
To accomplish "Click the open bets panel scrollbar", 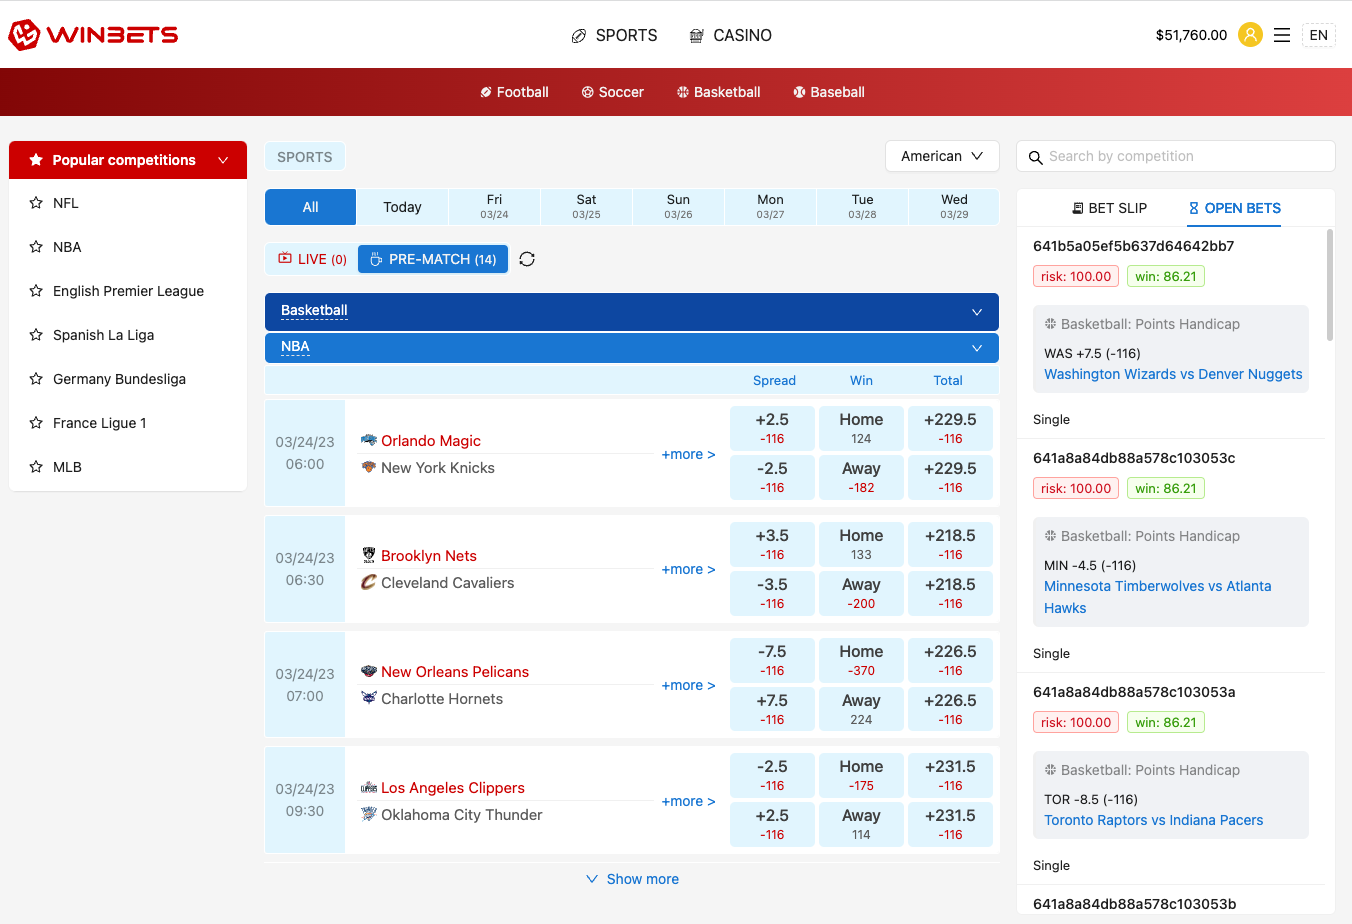I will (x=1329, y=285).
